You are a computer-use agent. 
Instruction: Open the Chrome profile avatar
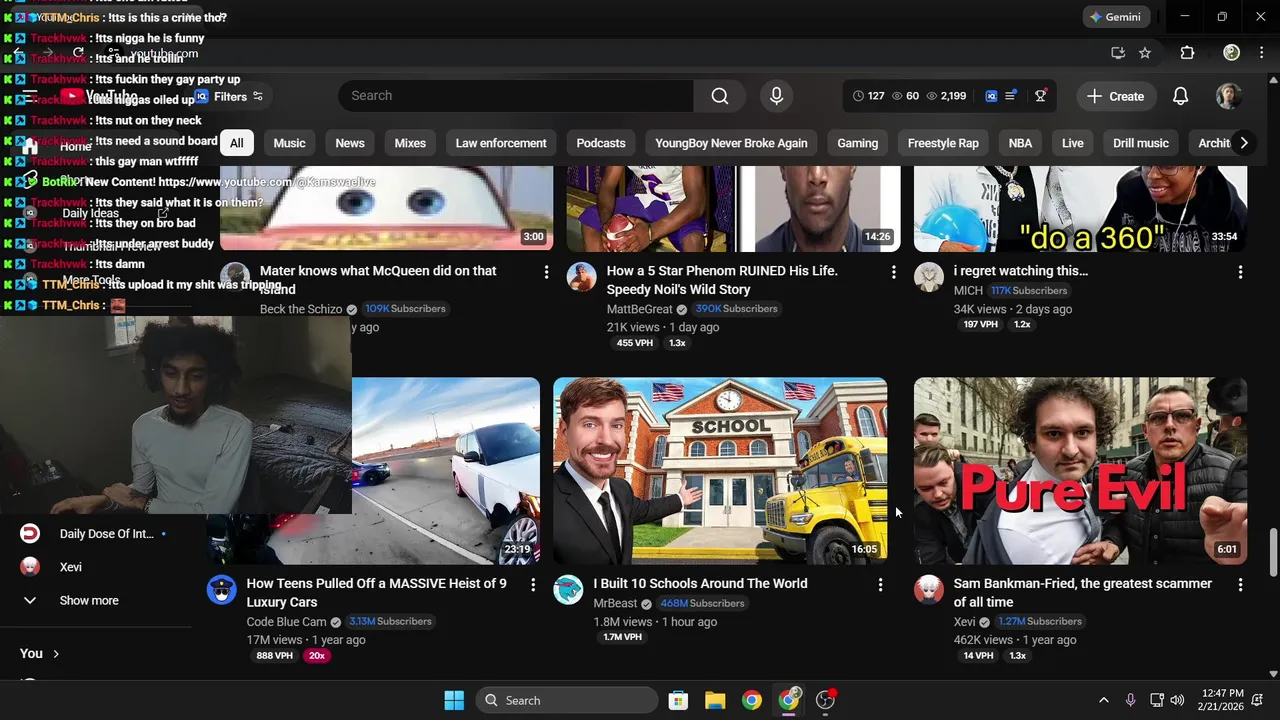1232,53
